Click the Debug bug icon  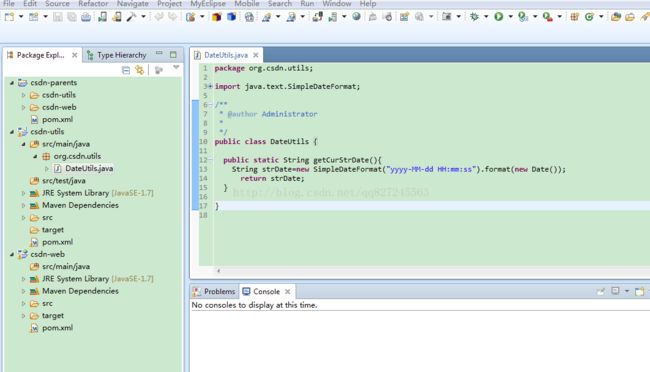[474, 17]
